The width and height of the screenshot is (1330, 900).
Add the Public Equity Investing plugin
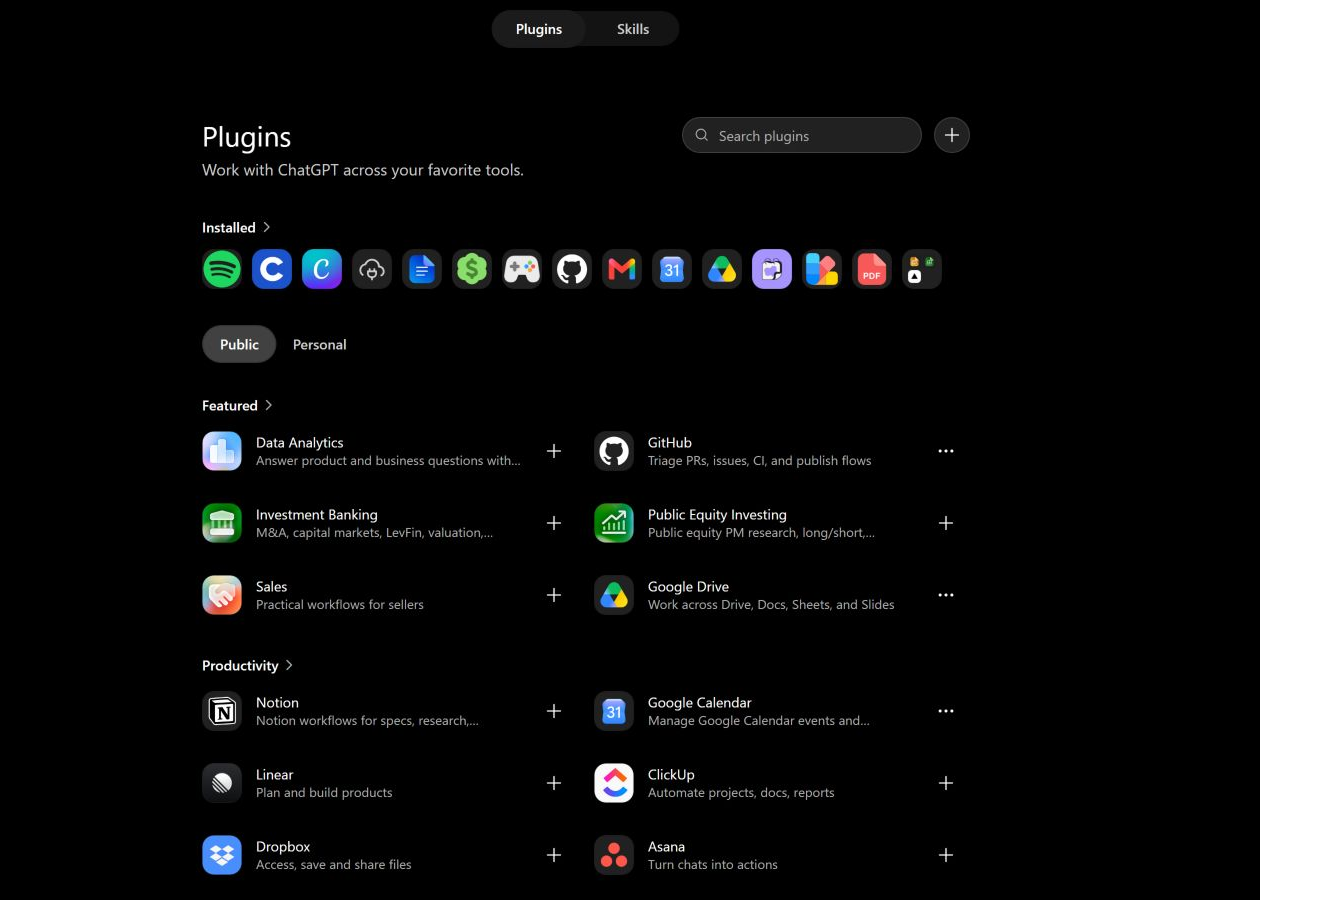tap(946, 523)
